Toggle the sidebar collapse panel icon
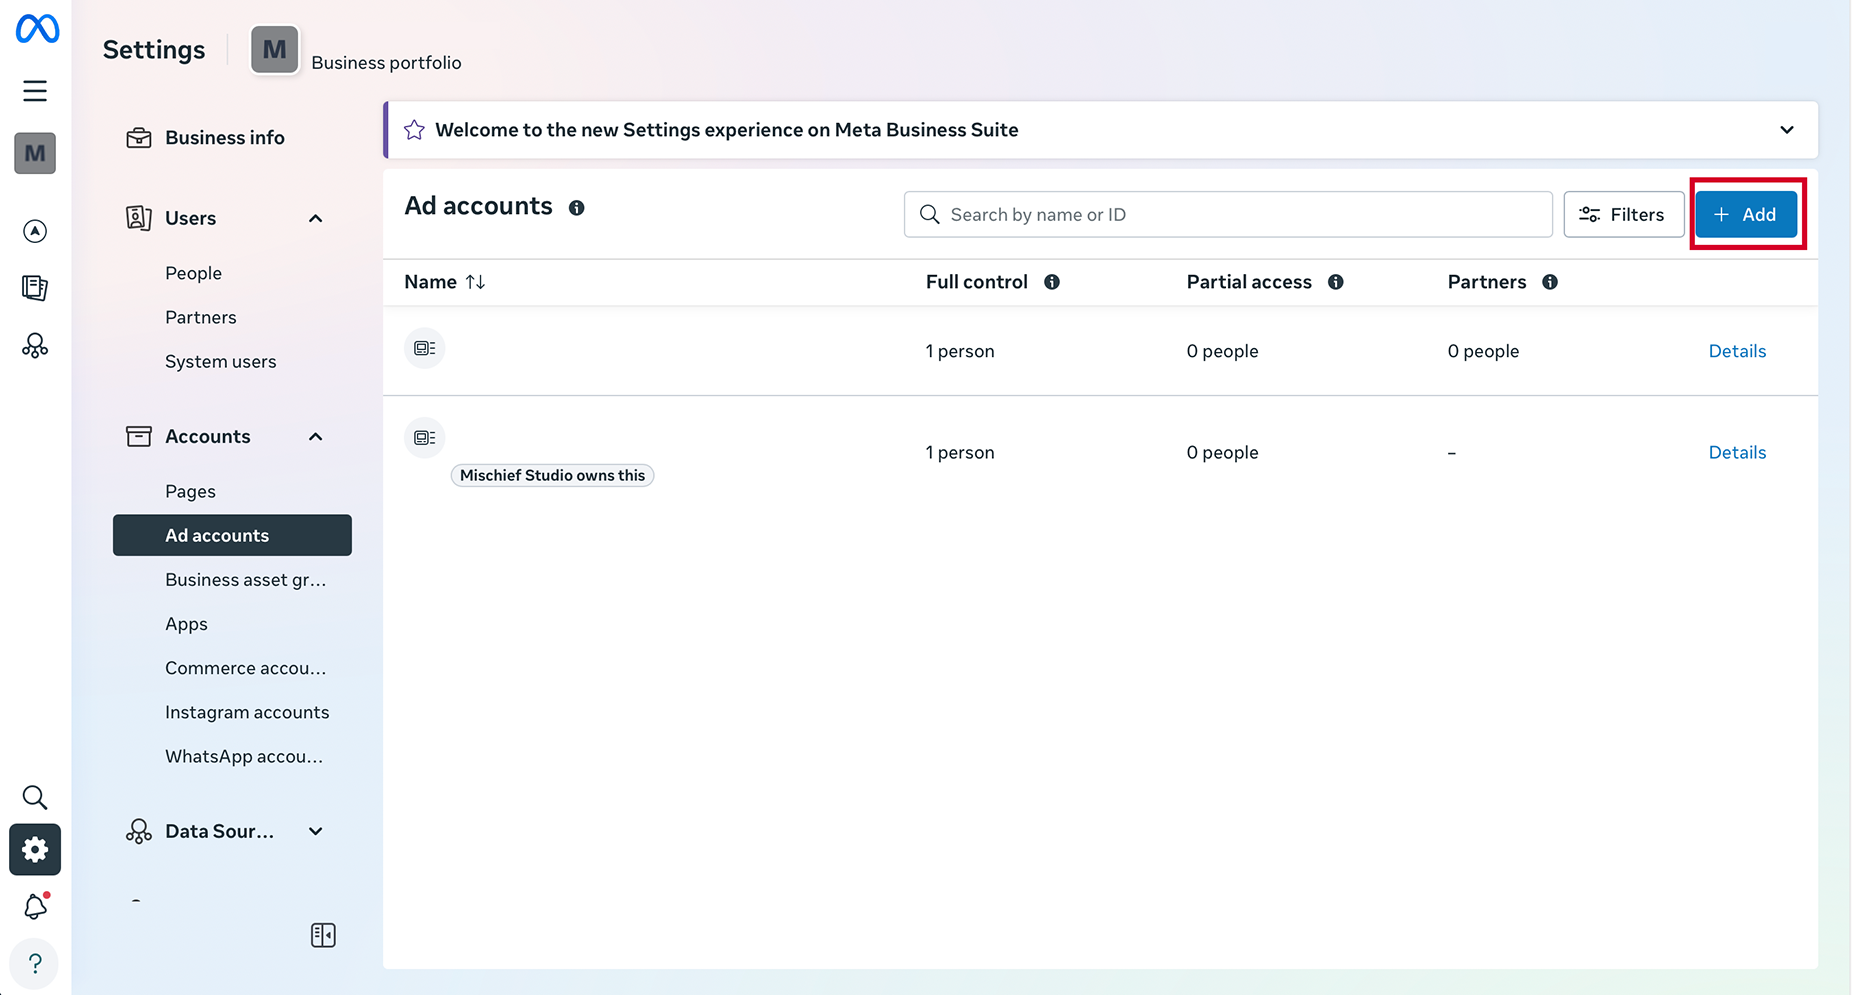Image resolution: width=1852 pixels, height=995 pixels. point(323,935)
